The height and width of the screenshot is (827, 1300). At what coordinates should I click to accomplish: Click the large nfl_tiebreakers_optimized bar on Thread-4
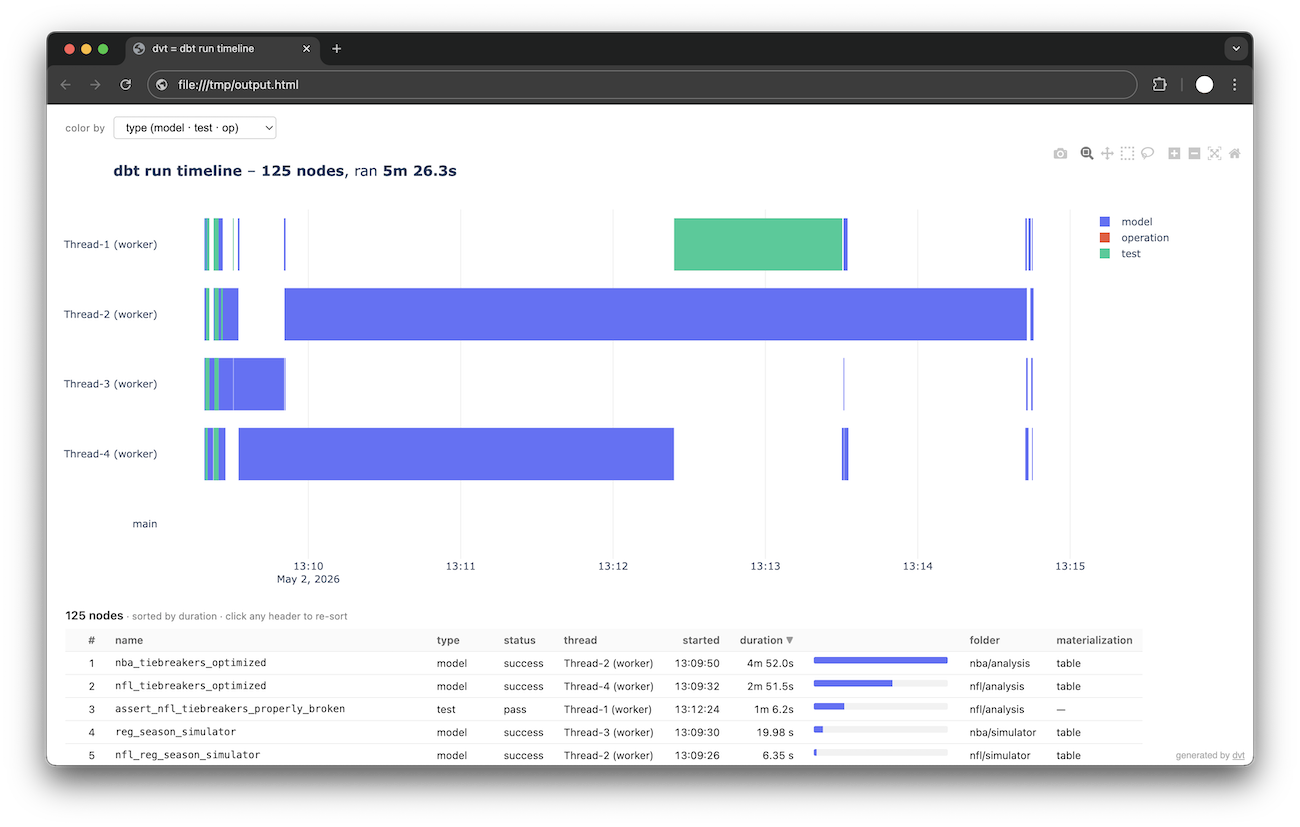point(456,454)
